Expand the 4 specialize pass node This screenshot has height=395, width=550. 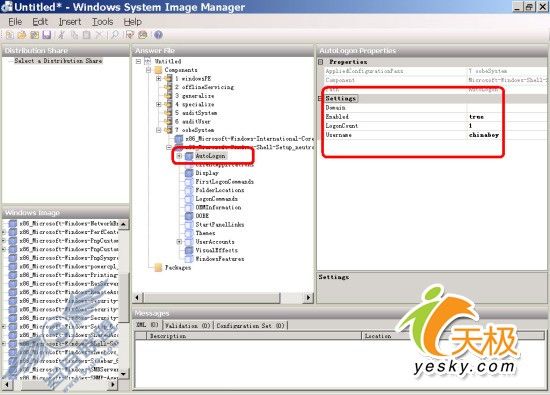159,104
